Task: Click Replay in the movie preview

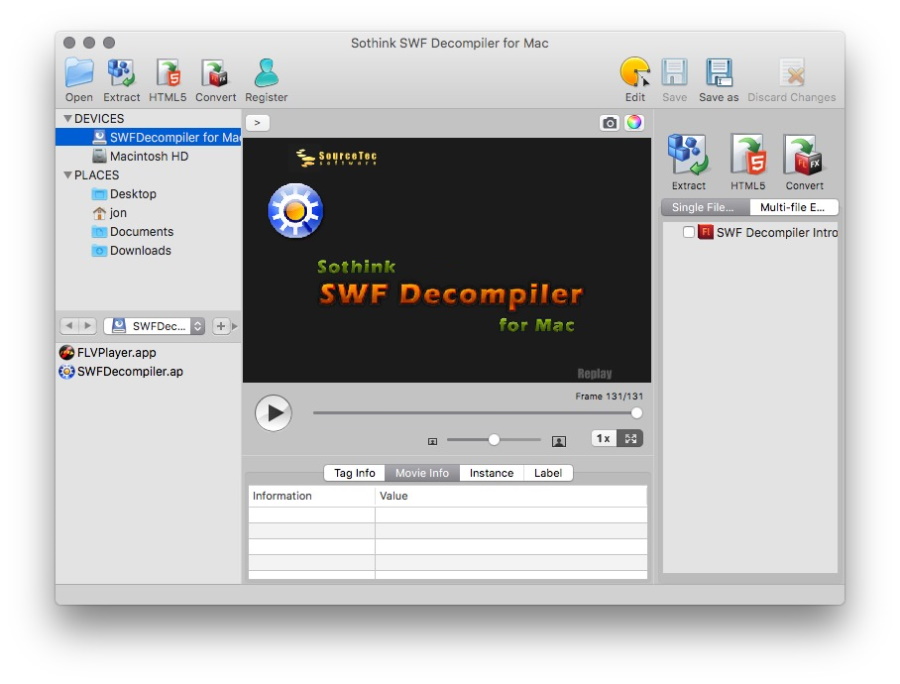Action: pyautogui.click(x=594, y=374)
